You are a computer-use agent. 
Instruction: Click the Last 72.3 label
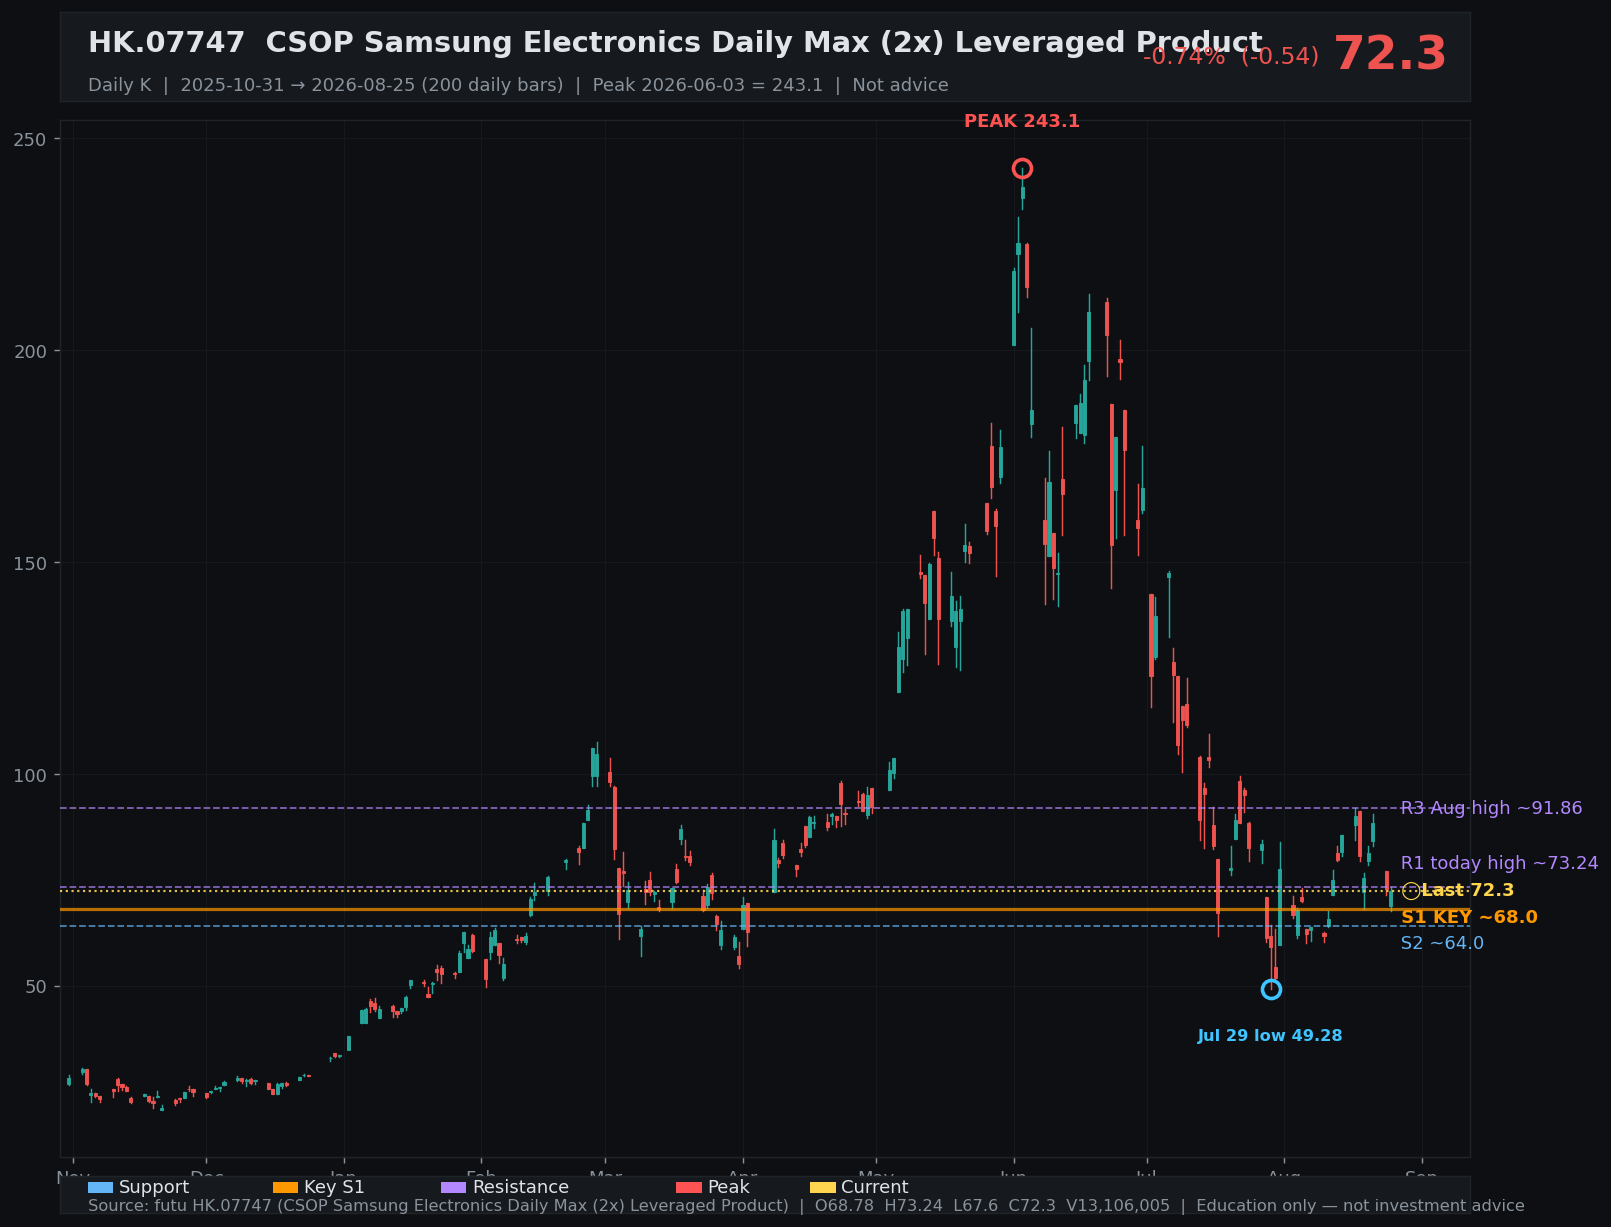click(1467, 891)
